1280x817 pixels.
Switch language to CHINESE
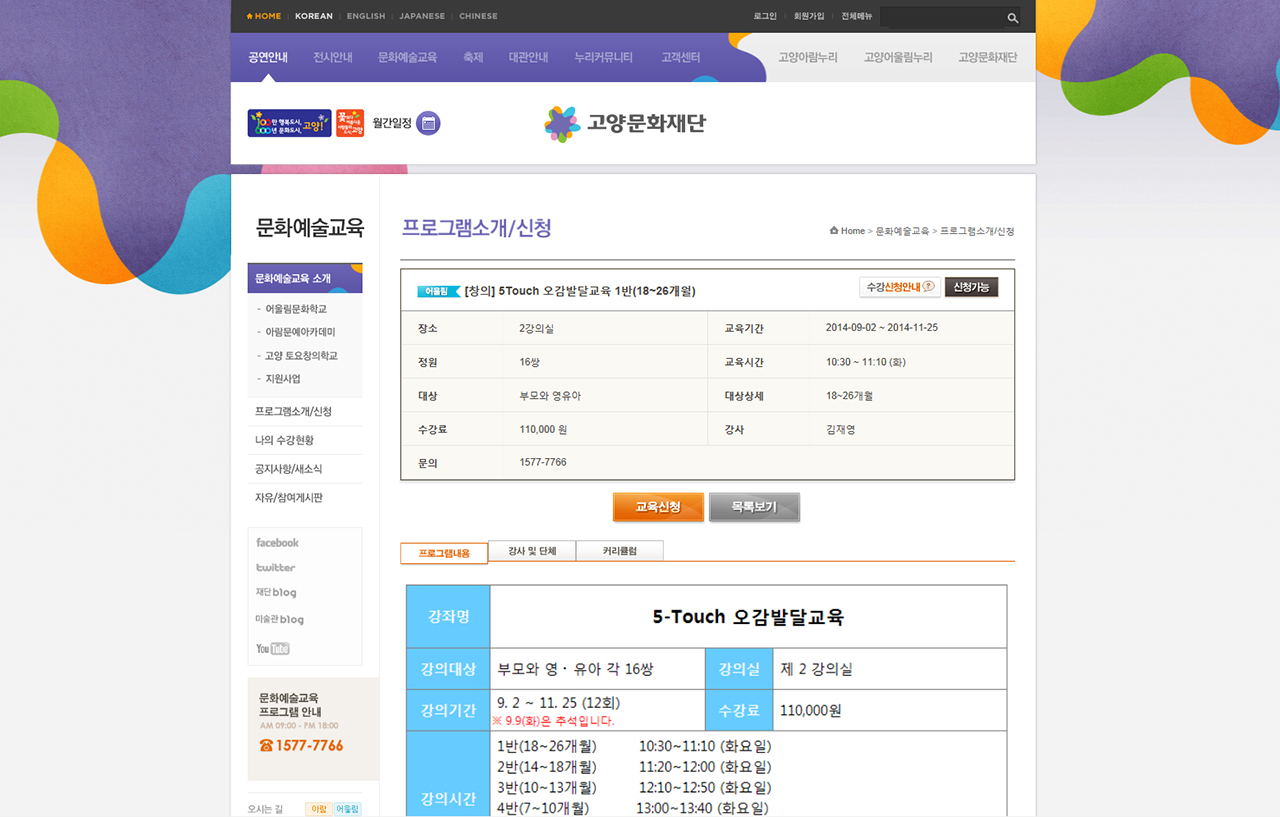tap(478, 16)
